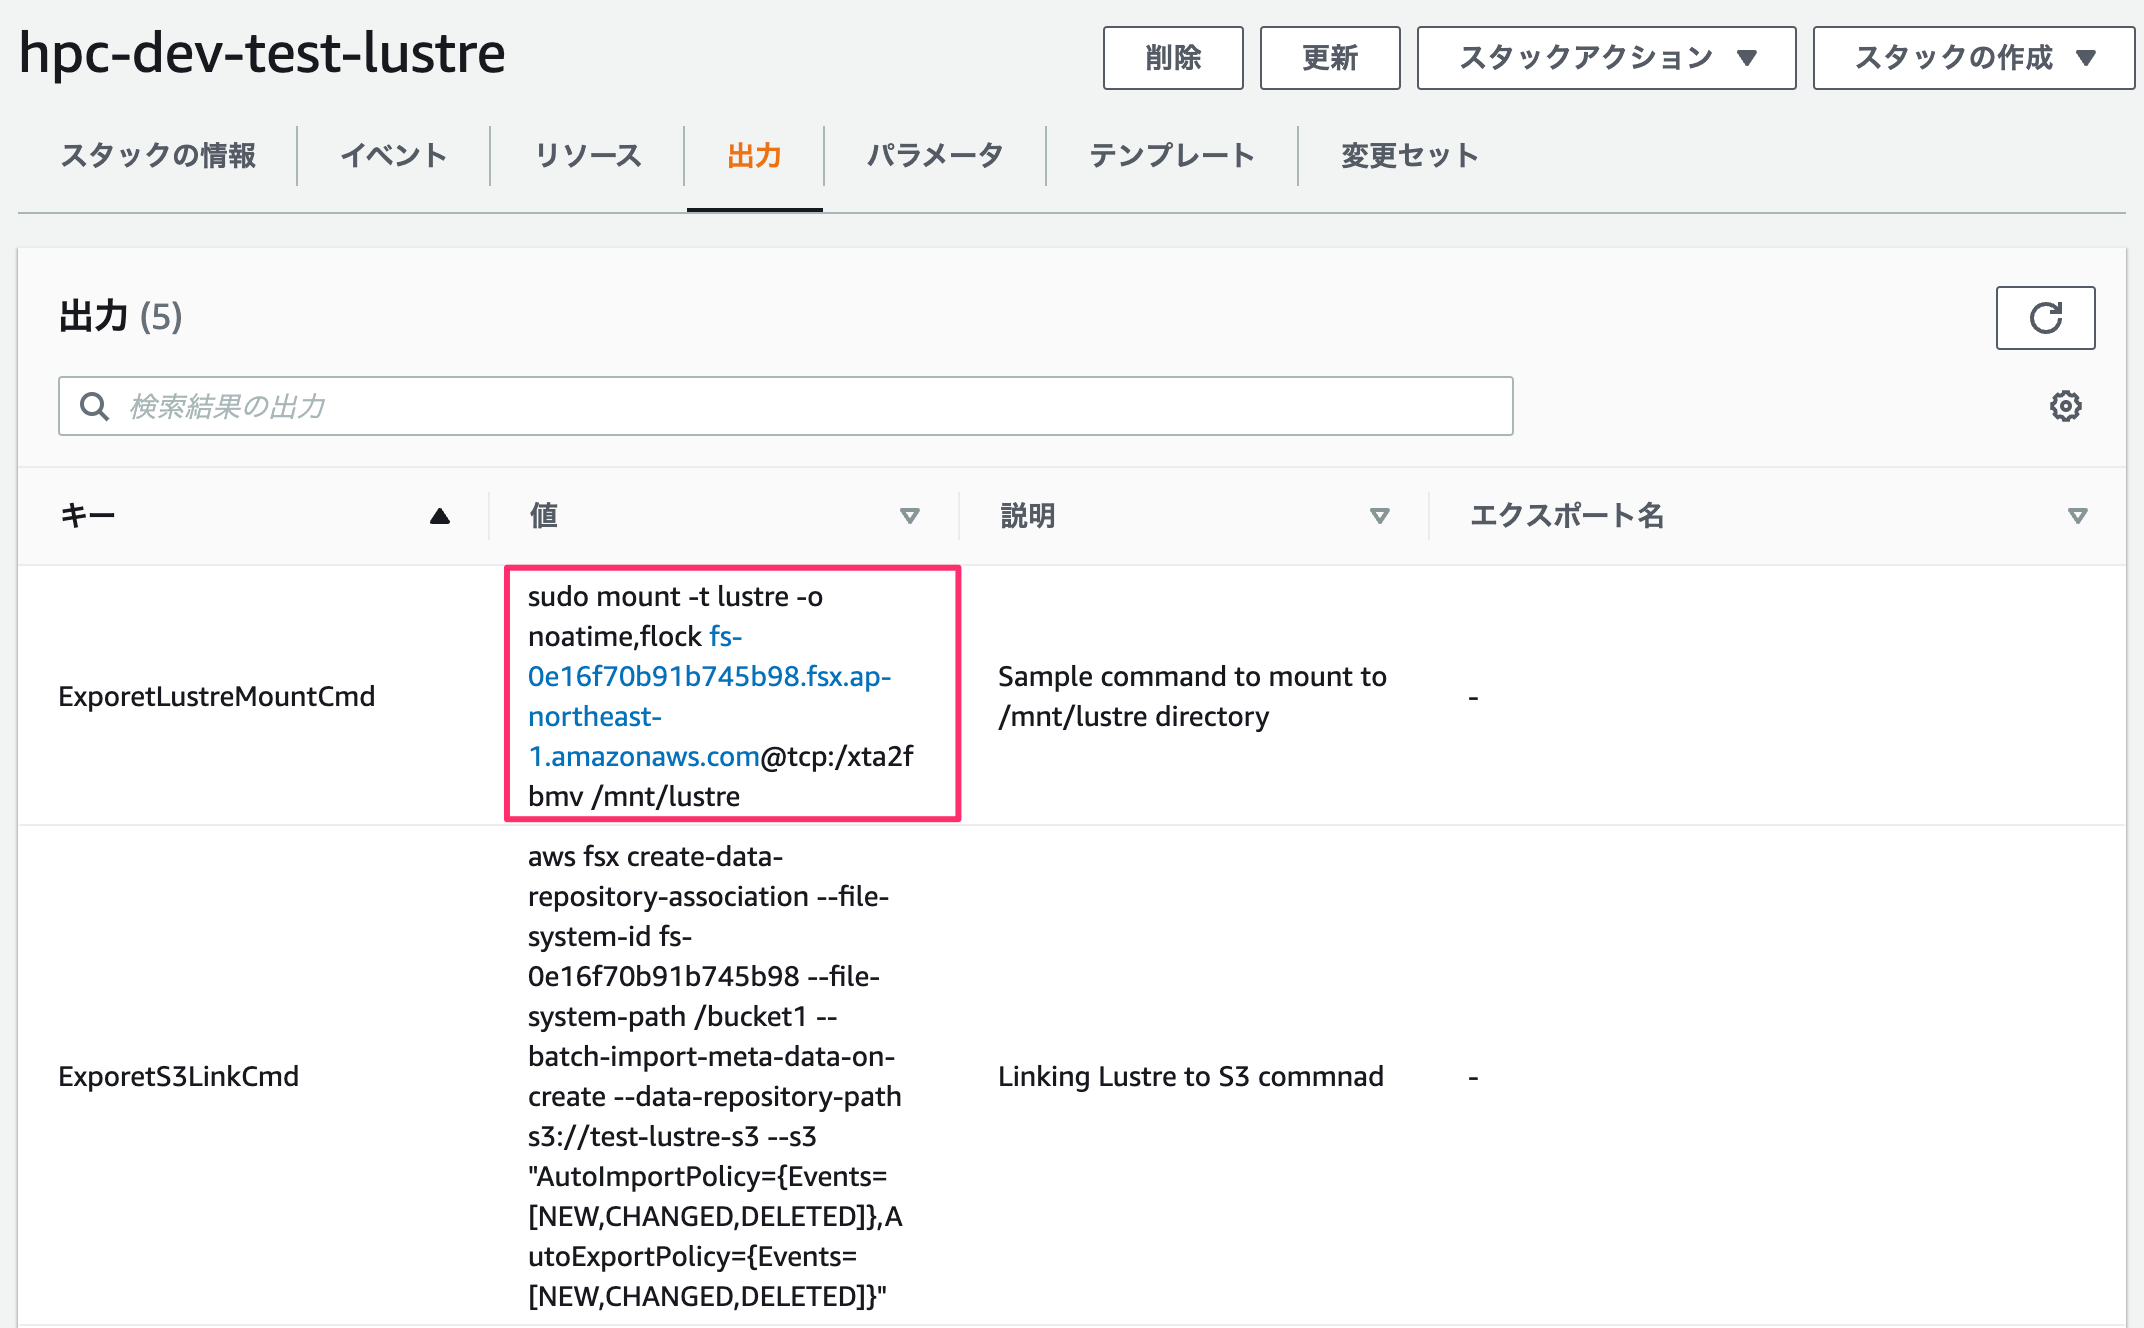Viewport: 2144px width, 1328px height.
Task: Toggle ascending sort on キー header
Action: (x=440, y=516)
